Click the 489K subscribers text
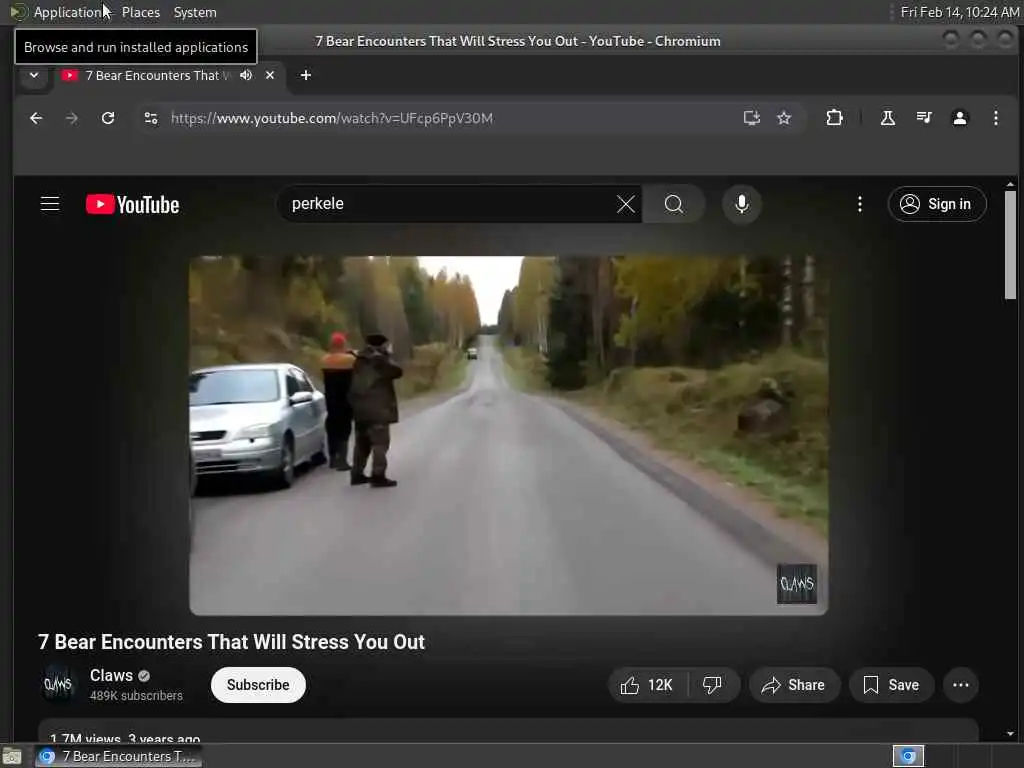 tap(136, 696)
